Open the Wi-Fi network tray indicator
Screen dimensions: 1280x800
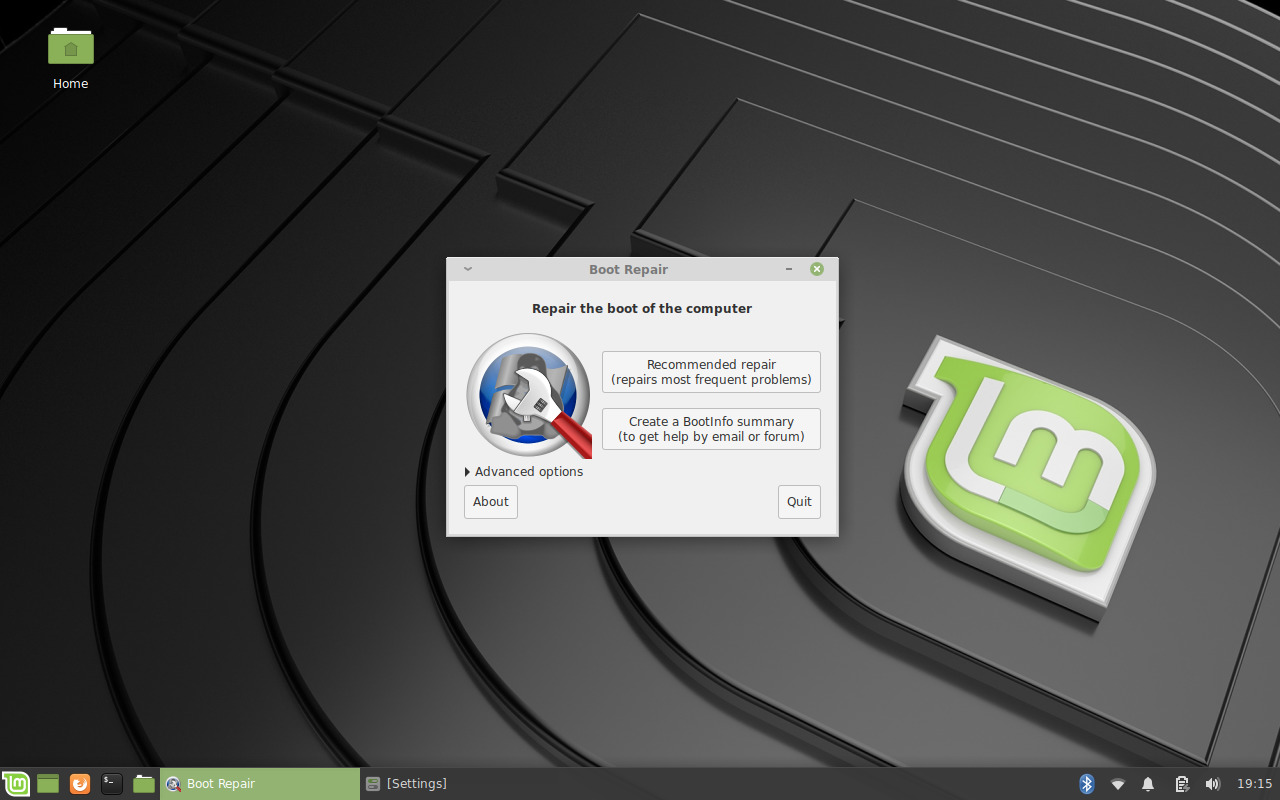point(1118,784)
